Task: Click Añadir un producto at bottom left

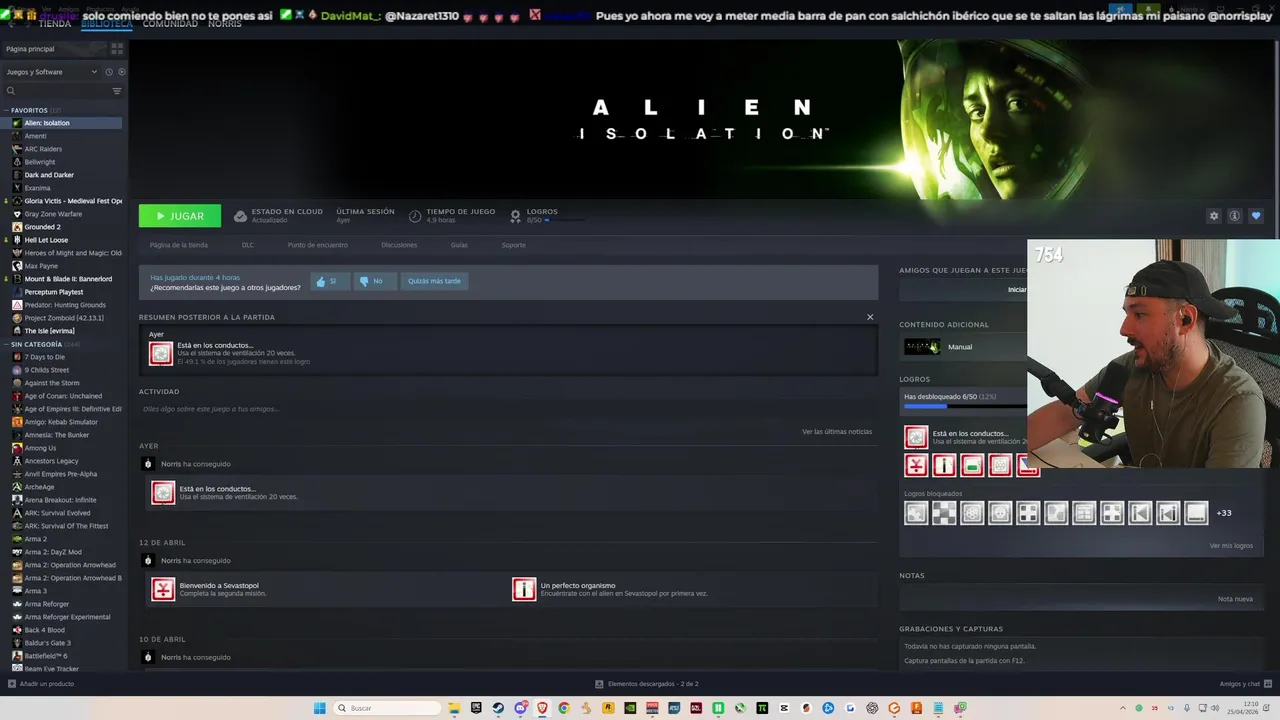Action: (x=41, y=684)
